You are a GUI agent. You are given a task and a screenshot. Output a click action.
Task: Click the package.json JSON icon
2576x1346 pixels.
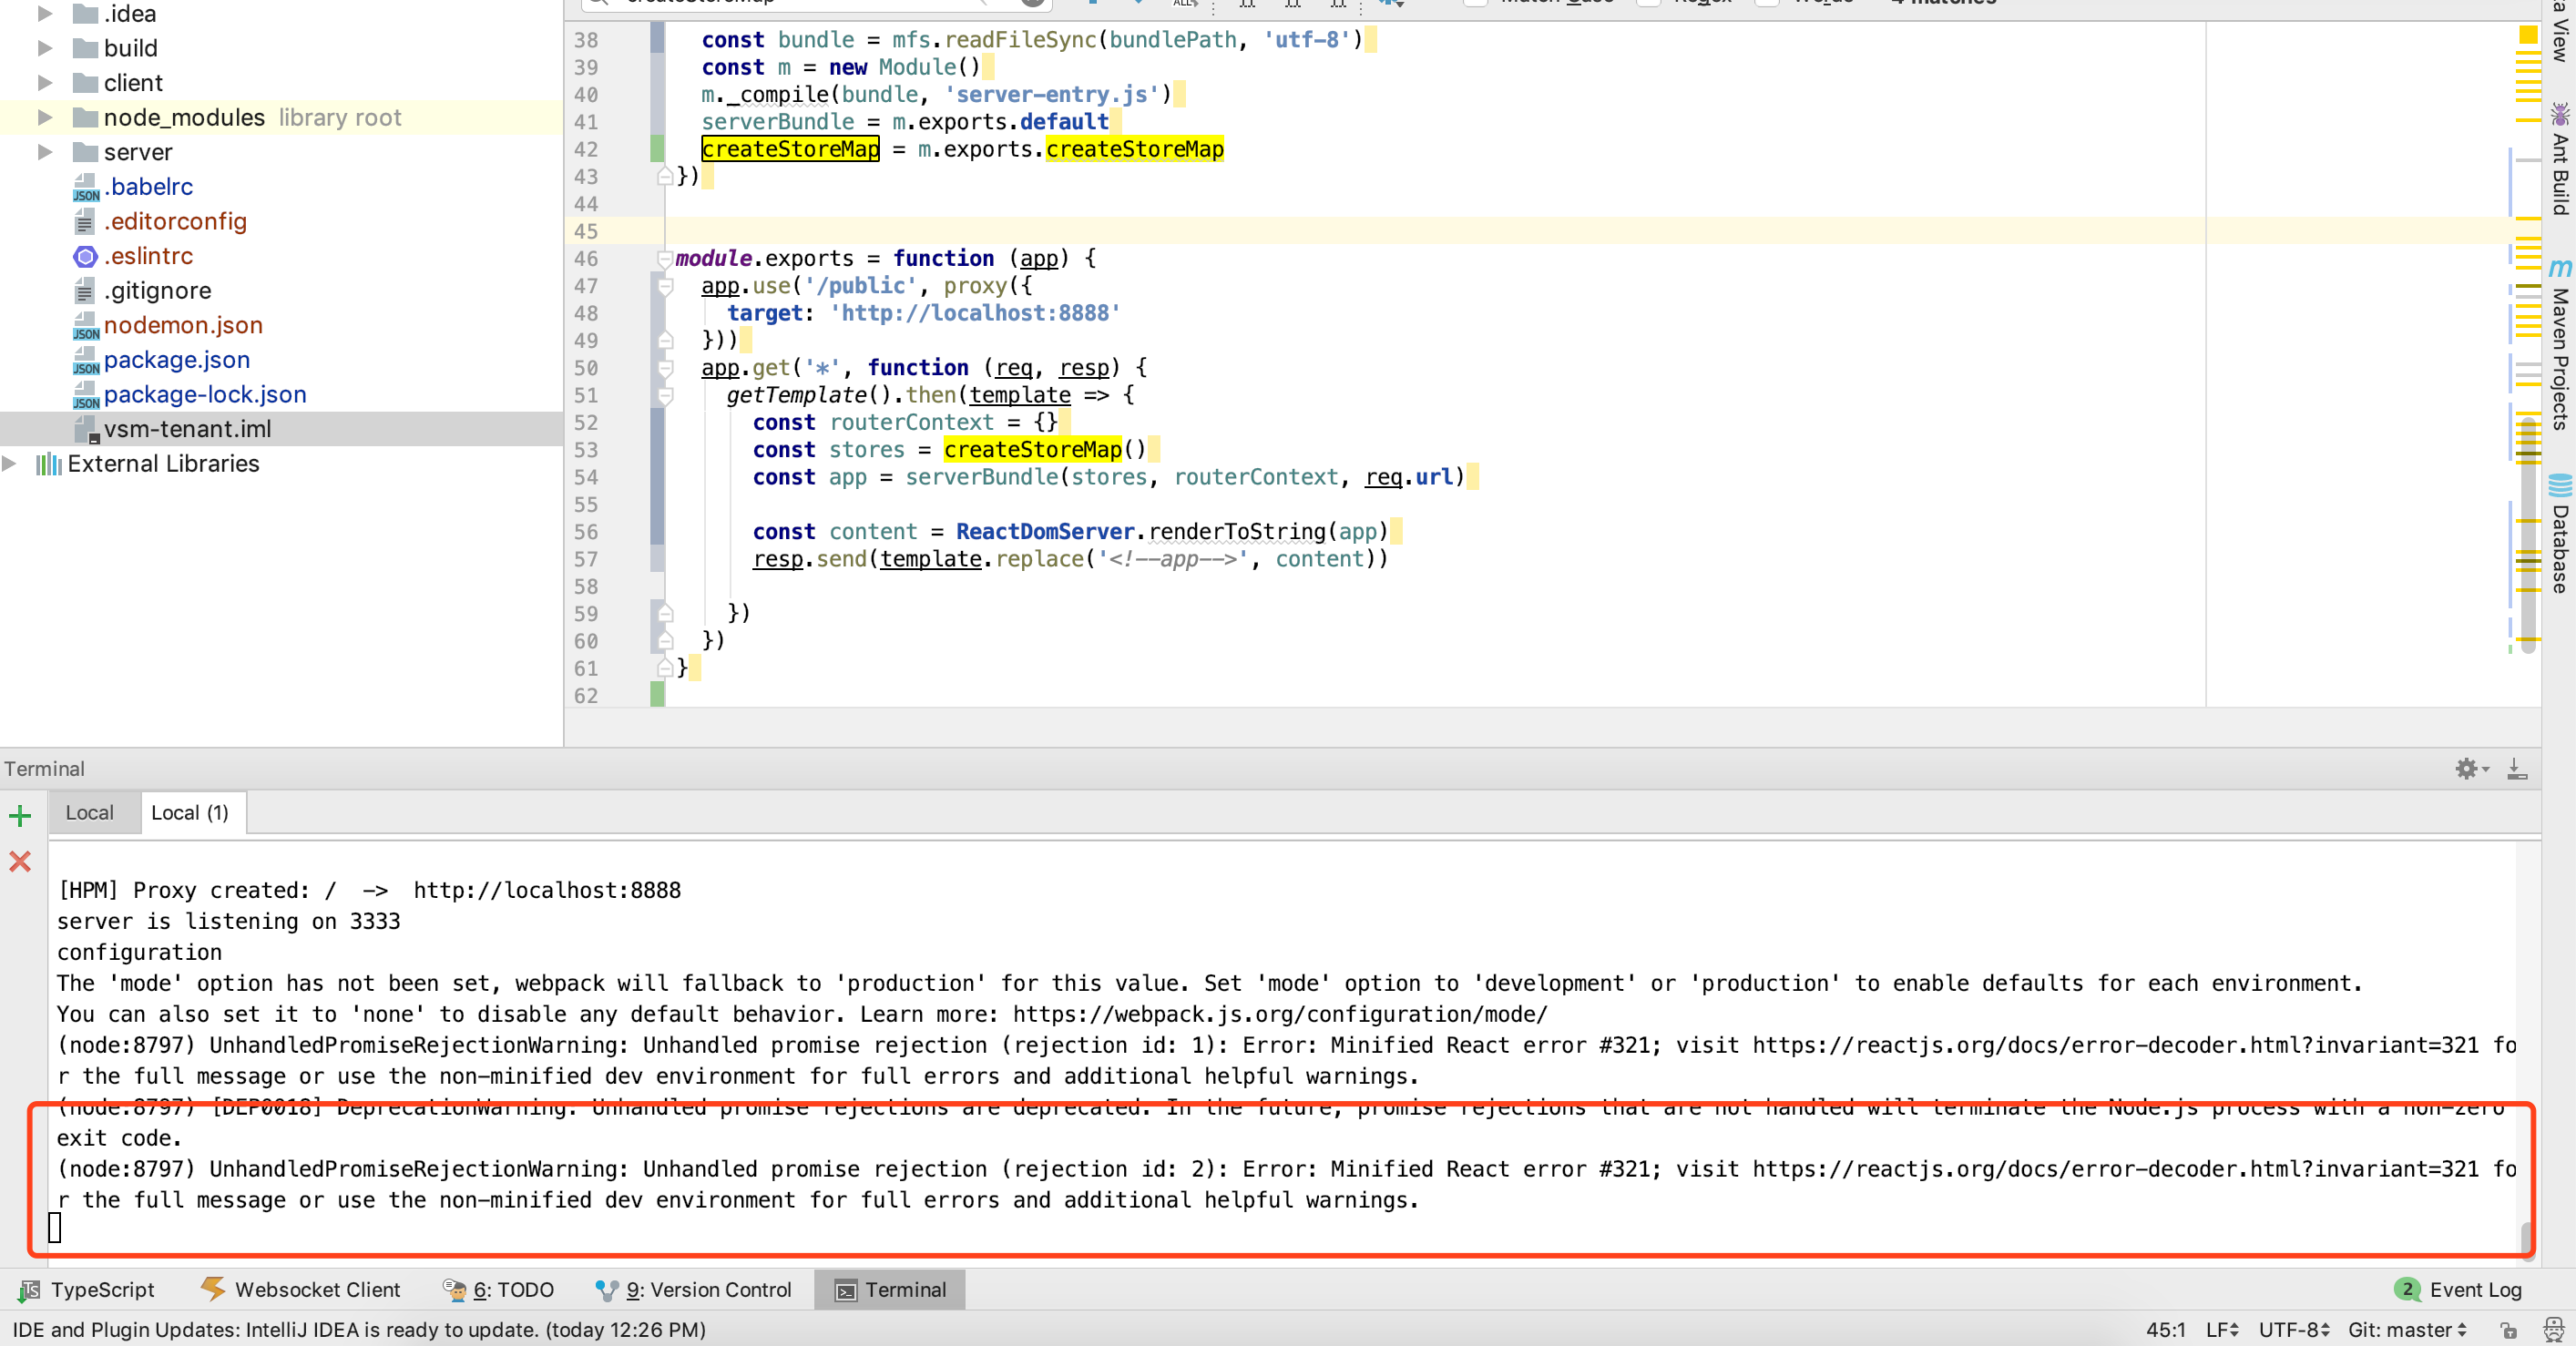tap(86, 361)
